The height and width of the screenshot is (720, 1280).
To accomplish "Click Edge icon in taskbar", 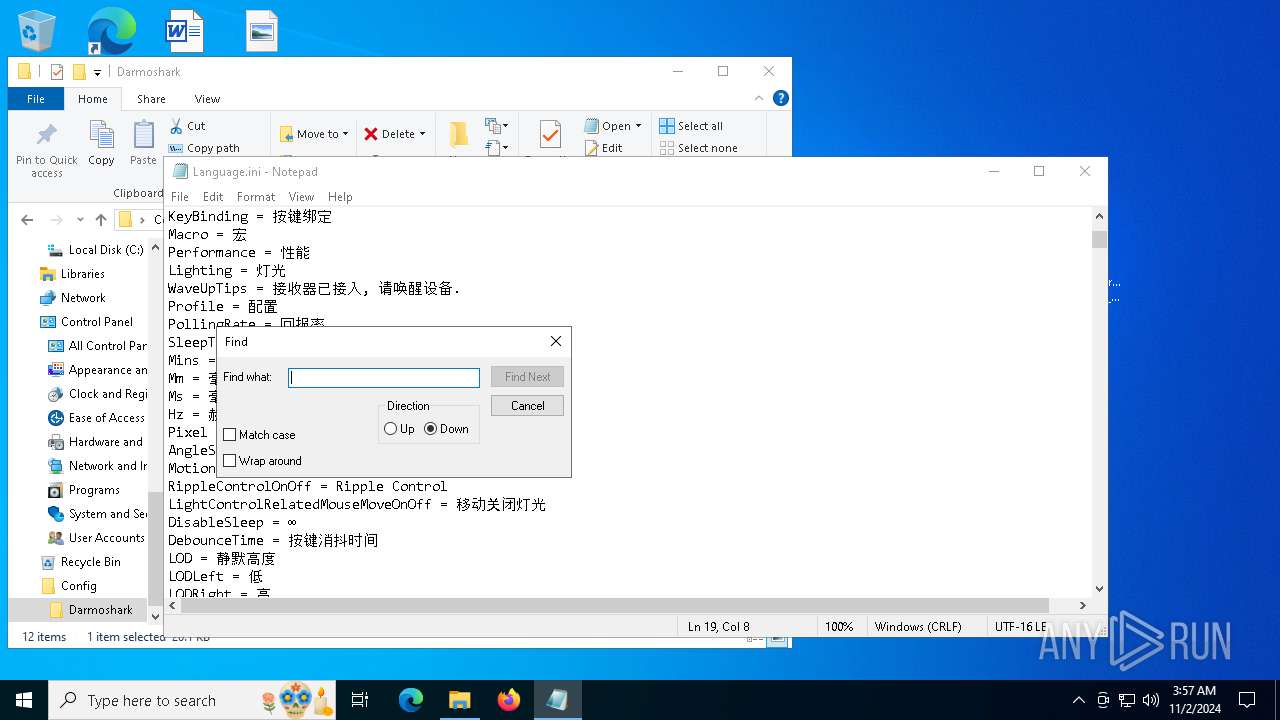I will [x=411, y=700].
